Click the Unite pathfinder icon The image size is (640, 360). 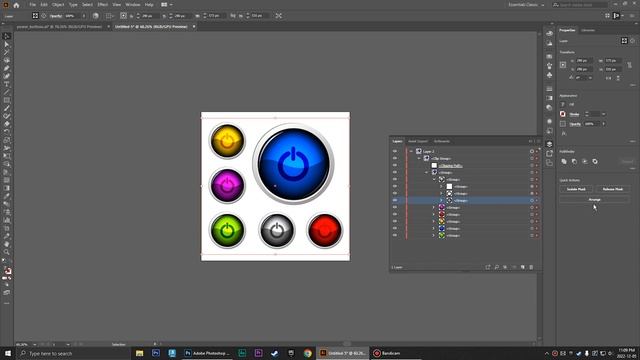click(564, 161)
